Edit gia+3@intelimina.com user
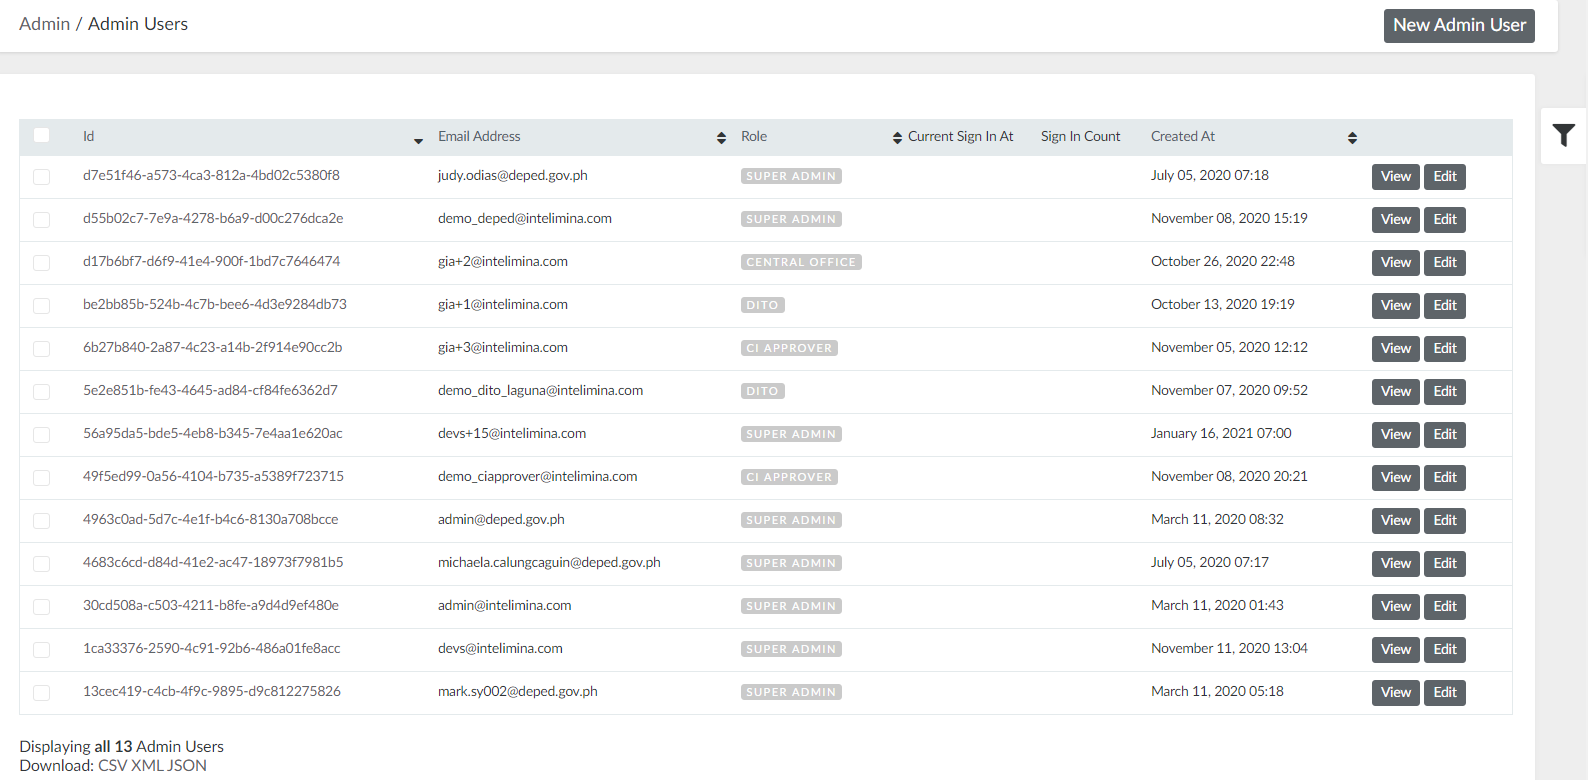This screenshot has height=780, width=1588. [1445, 349]
